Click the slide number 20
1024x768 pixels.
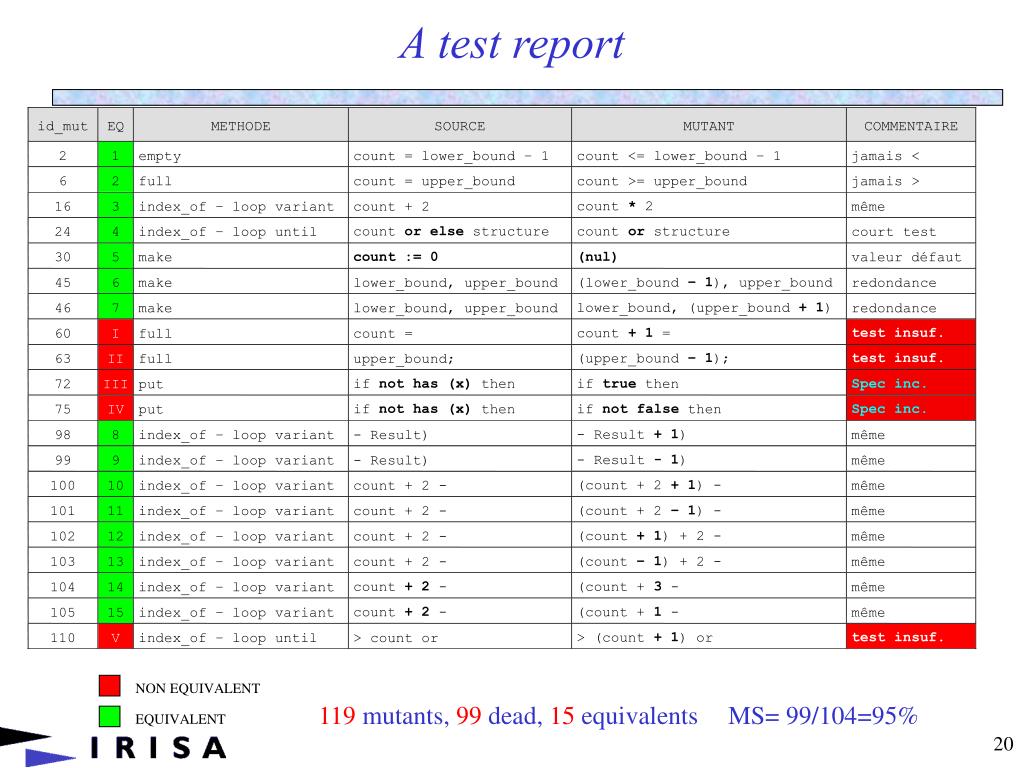point(1003,744)
